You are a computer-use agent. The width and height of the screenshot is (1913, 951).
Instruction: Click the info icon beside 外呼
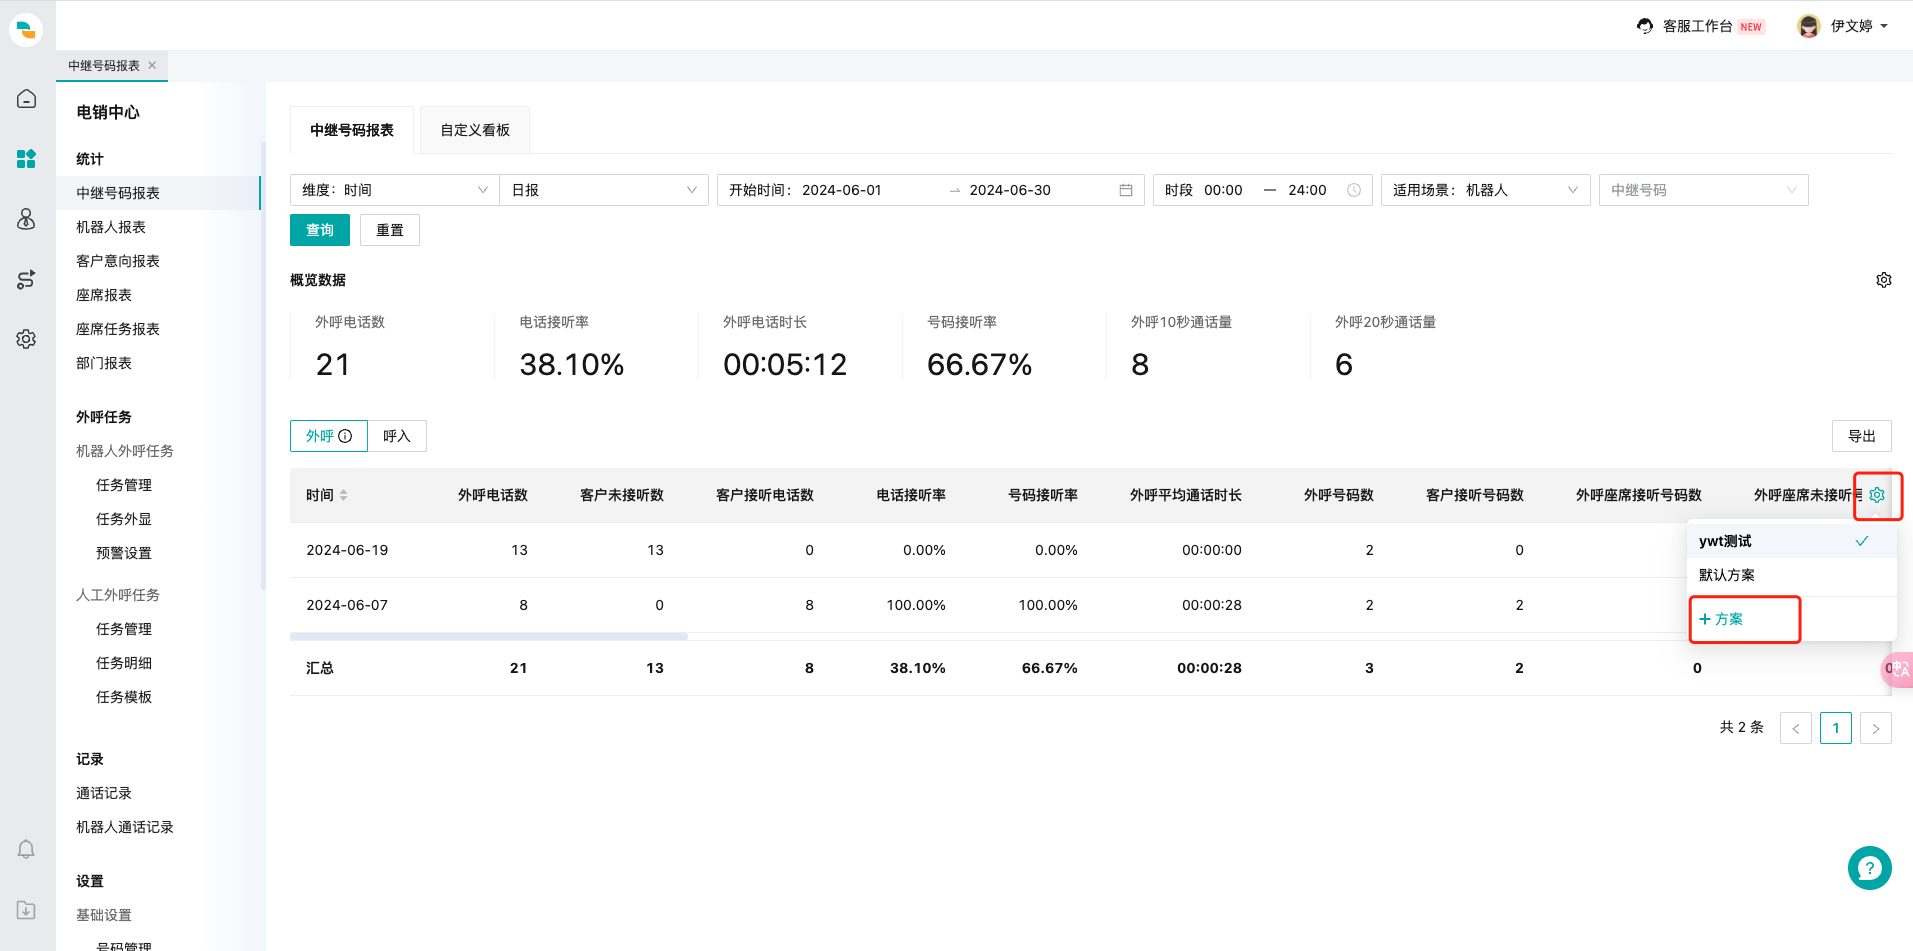(345, 436)
